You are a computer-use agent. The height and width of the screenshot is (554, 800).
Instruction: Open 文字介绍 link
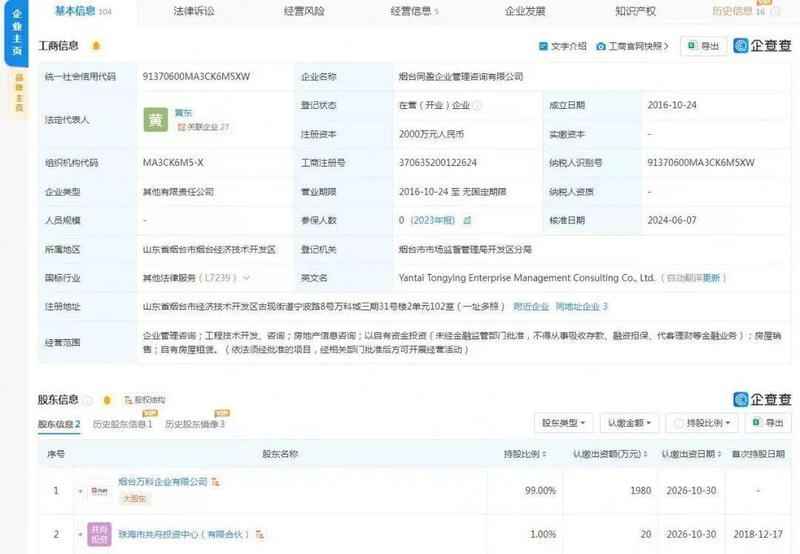563,46
